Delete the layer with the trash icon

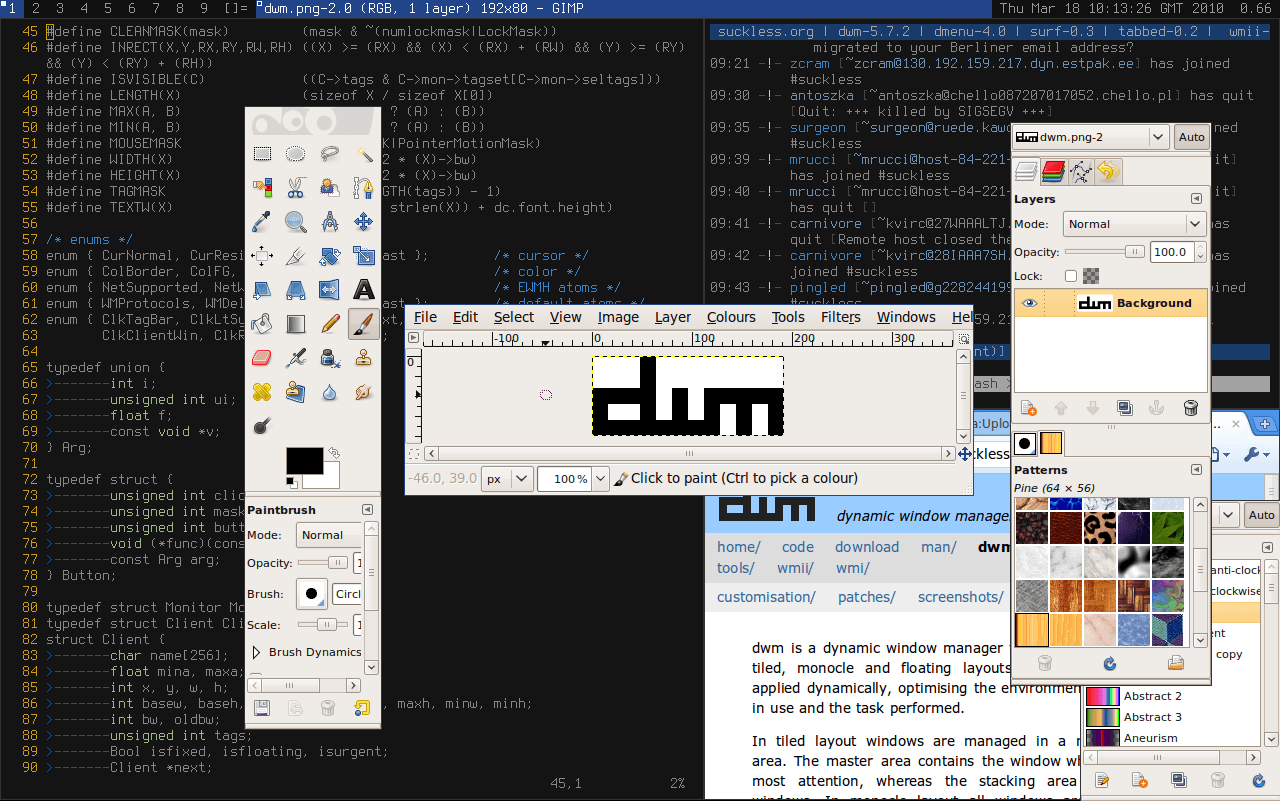1190,408
